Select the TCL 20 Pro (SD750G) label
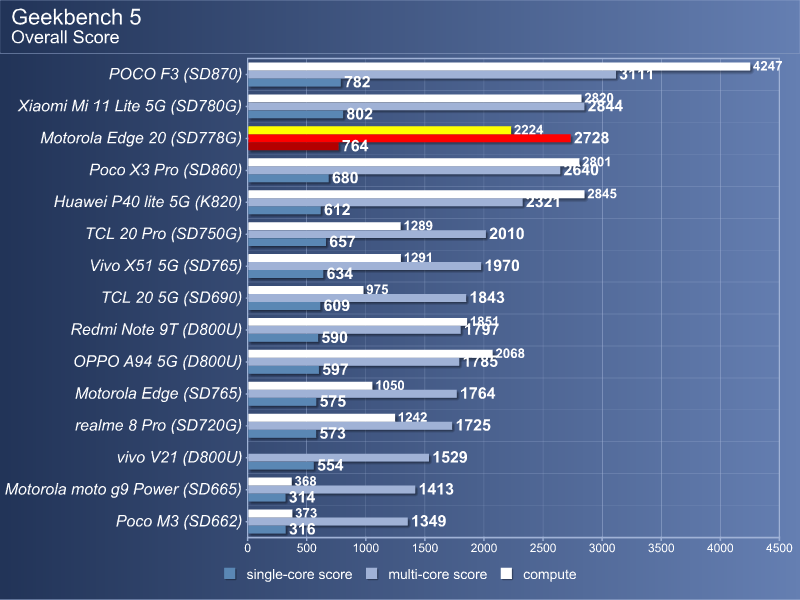800x600 pixels. (x=164, y=234)
